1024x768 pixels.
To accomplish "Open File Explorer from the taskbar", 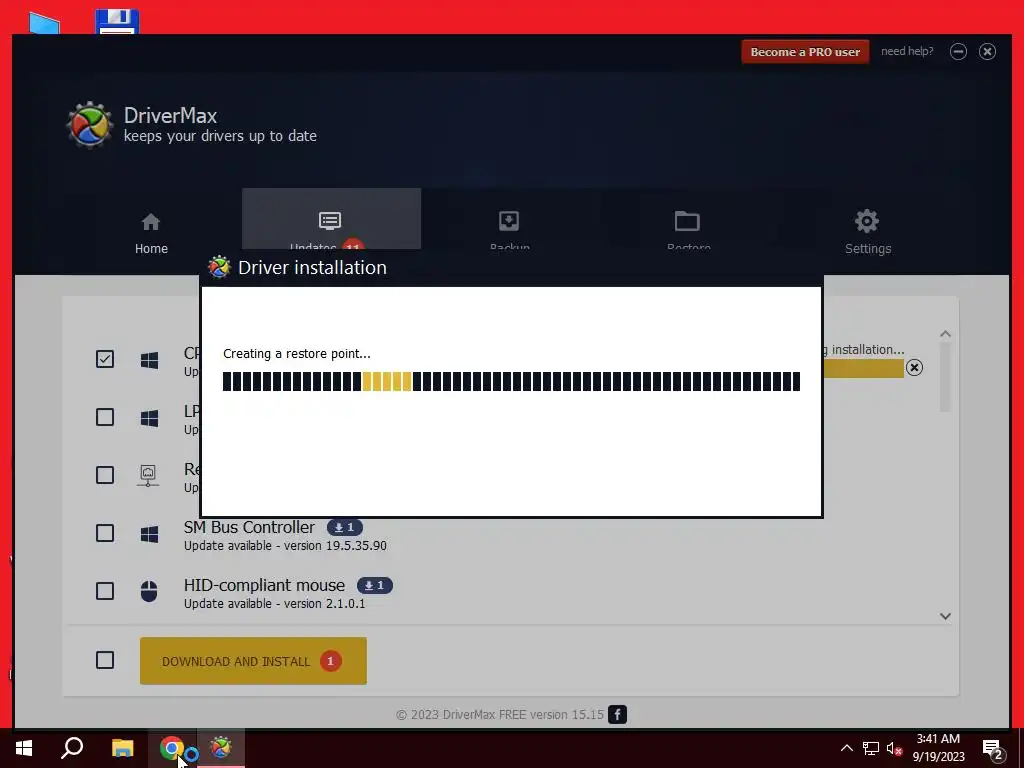I will coord(122,748).
